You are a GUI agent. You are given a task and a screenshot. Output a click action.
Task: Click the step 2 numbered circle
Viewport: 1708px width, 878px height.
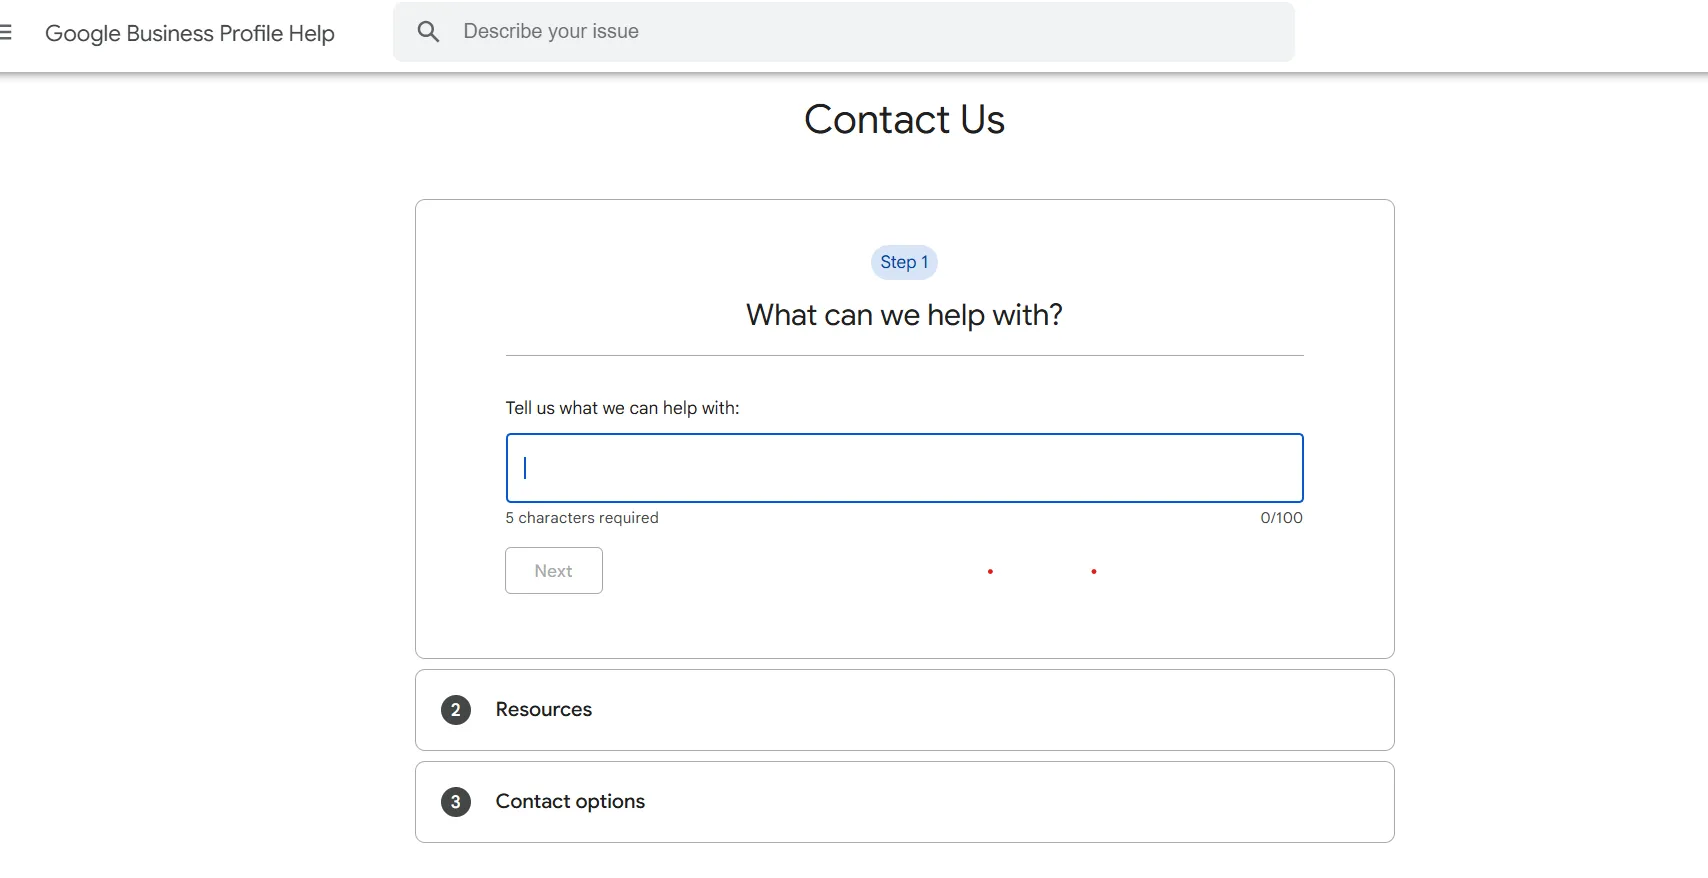pyautogui.click(x=456, y=710)
